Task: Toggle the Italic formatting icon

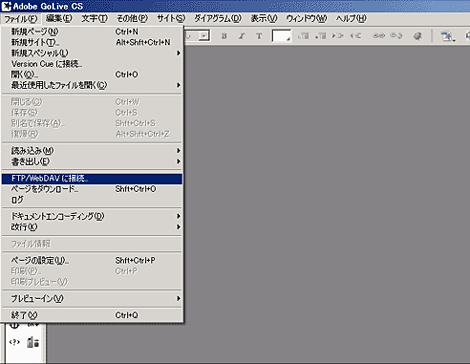Action: point(242,36)
